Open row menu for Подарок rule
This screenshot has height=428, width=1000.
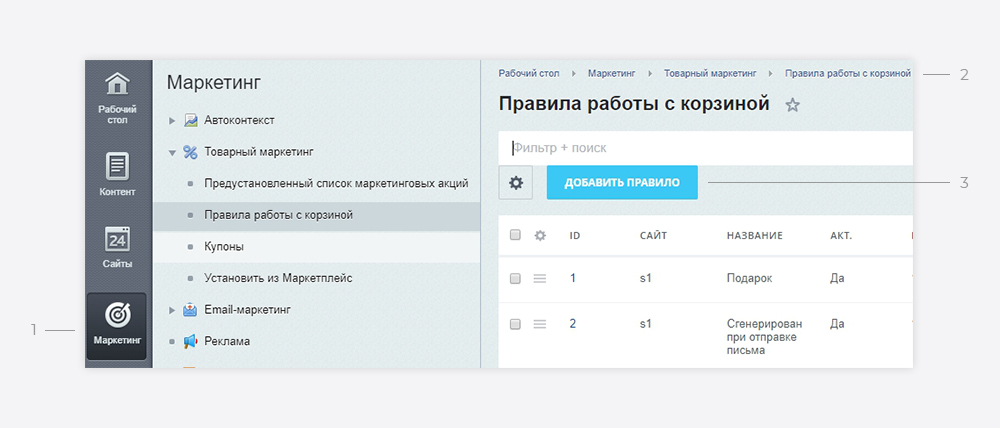pos(540,279)
